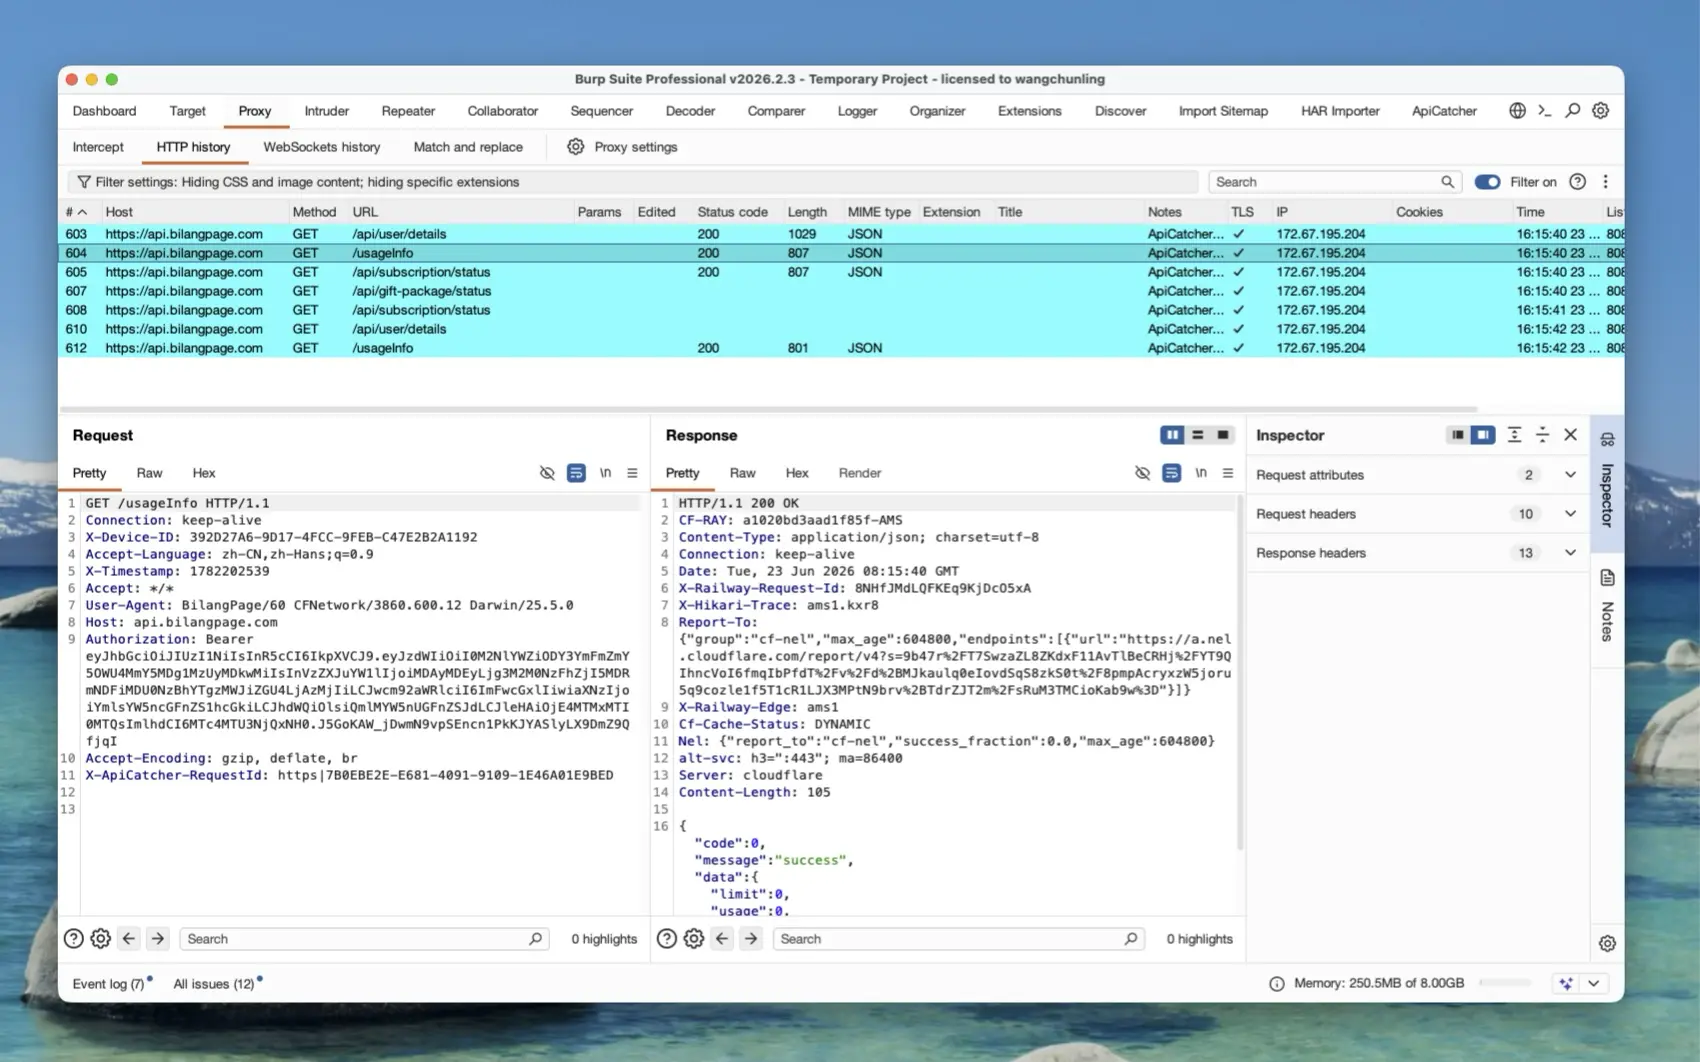
Task: Sort history by the # column header
Action: pos(76,212)
